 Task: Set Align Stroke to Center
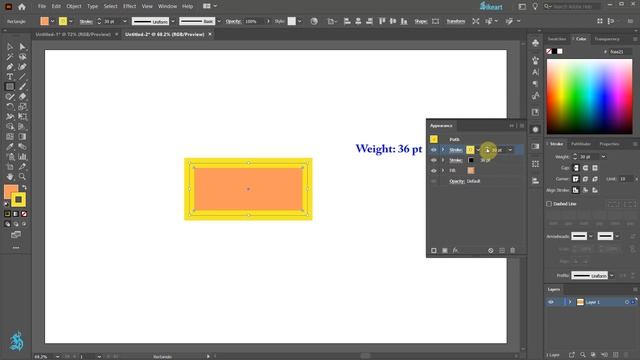click(x=576, y=190)
